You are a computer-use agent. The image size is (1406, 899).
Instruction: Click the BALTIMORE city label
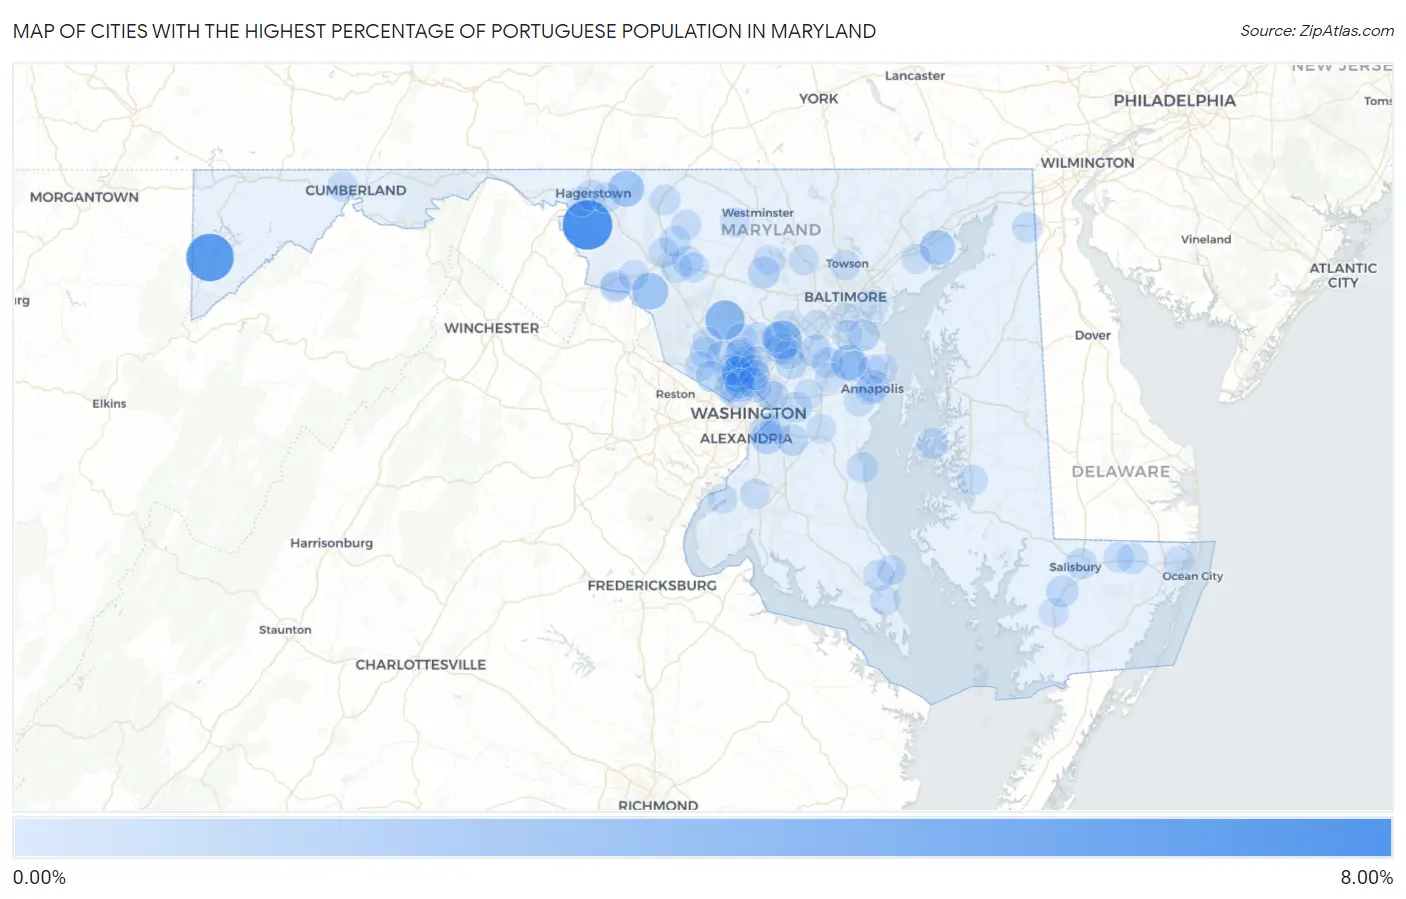pos(845,297)
